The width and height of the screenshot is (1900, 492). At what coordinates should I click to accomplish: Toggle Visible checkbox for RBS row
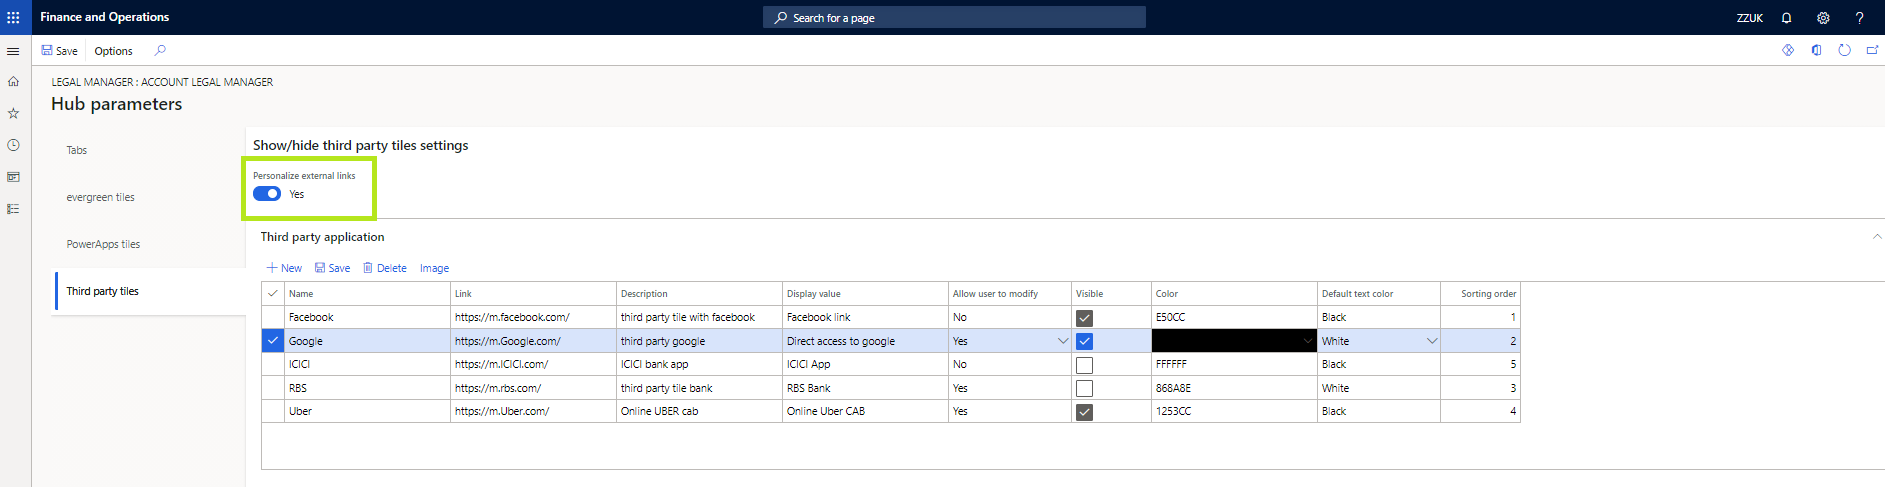[1084, 388]
